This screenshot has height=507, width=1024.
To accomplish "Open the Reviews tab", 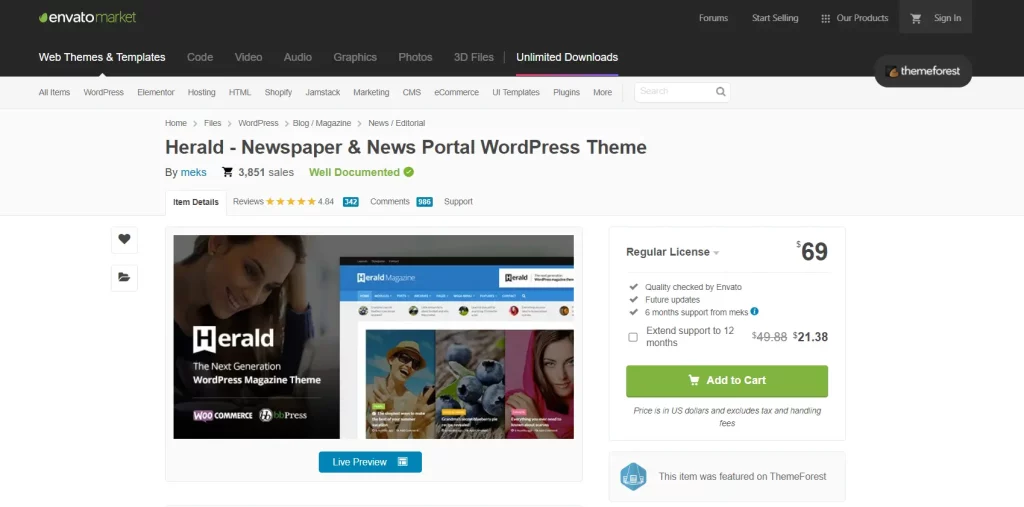I will pos(248,202).
